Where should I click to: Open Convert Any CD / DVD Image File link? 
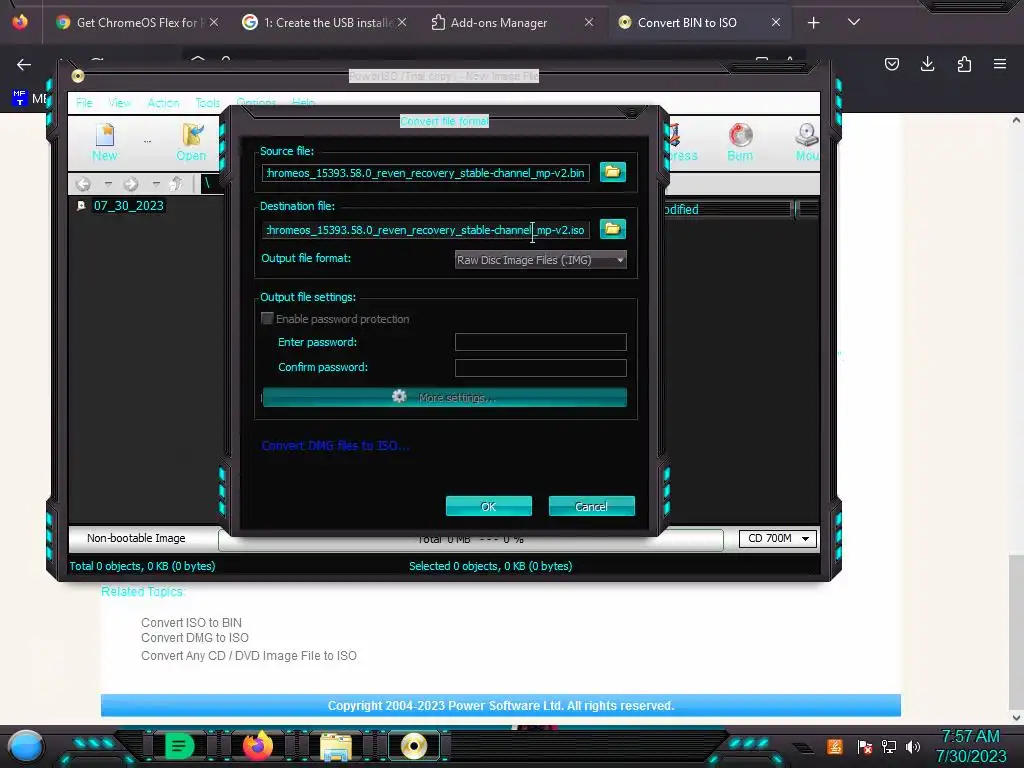(x=249, y=655)
